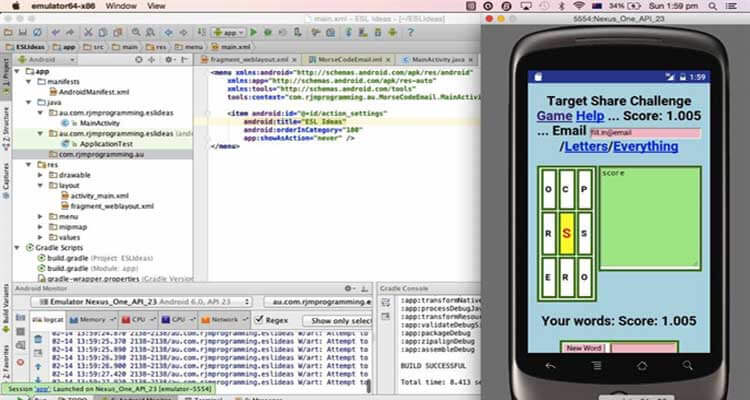Image resolution: width=750 pixels, height=400 pixels.
Task: Click the Redo arrow icon
Action: 70,33
